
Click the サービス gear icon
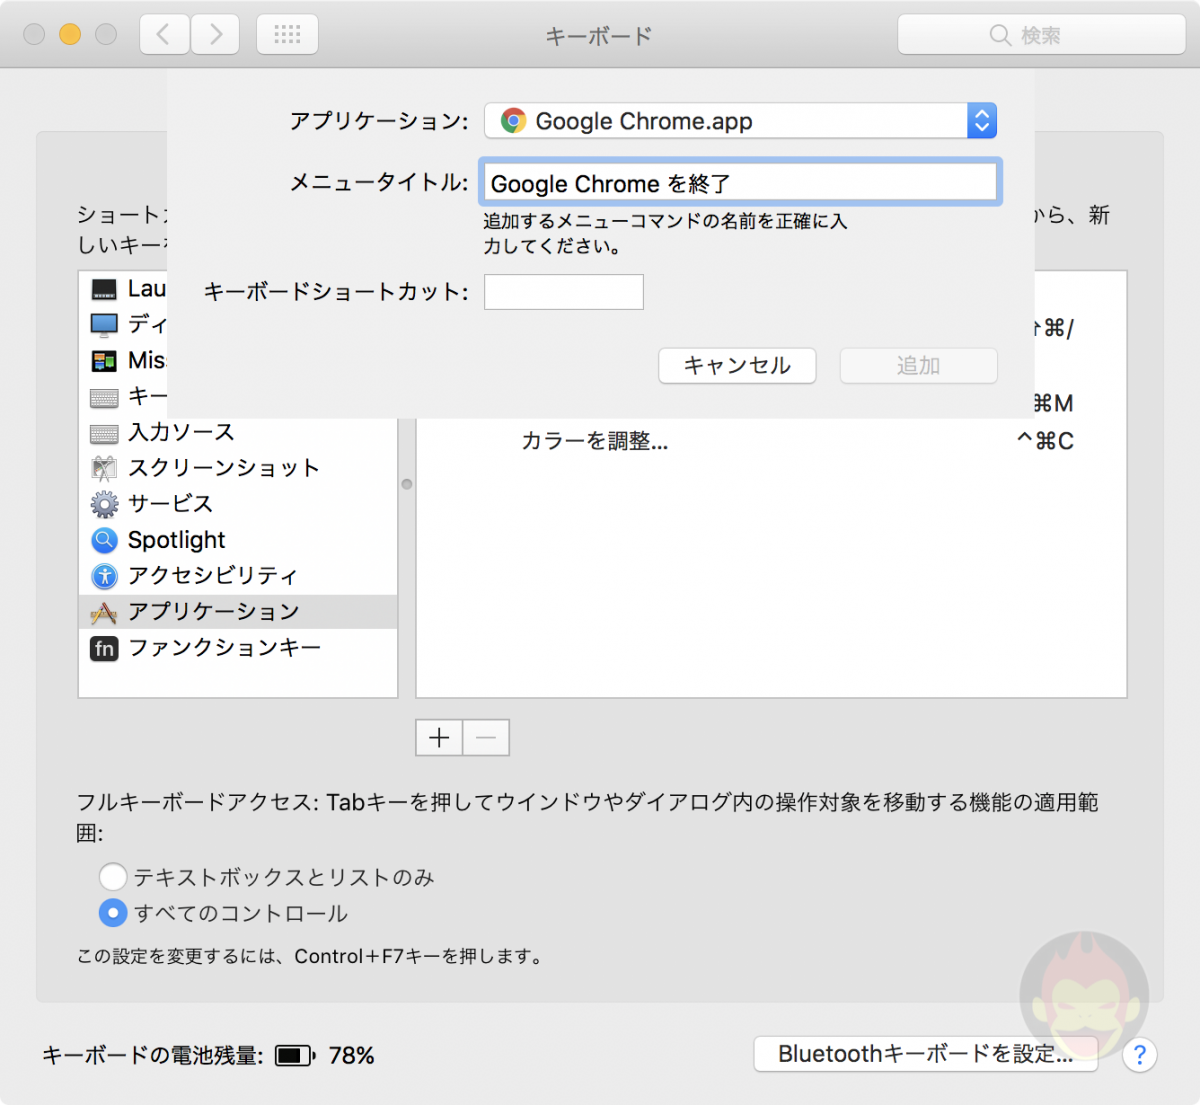coord(104,504)
